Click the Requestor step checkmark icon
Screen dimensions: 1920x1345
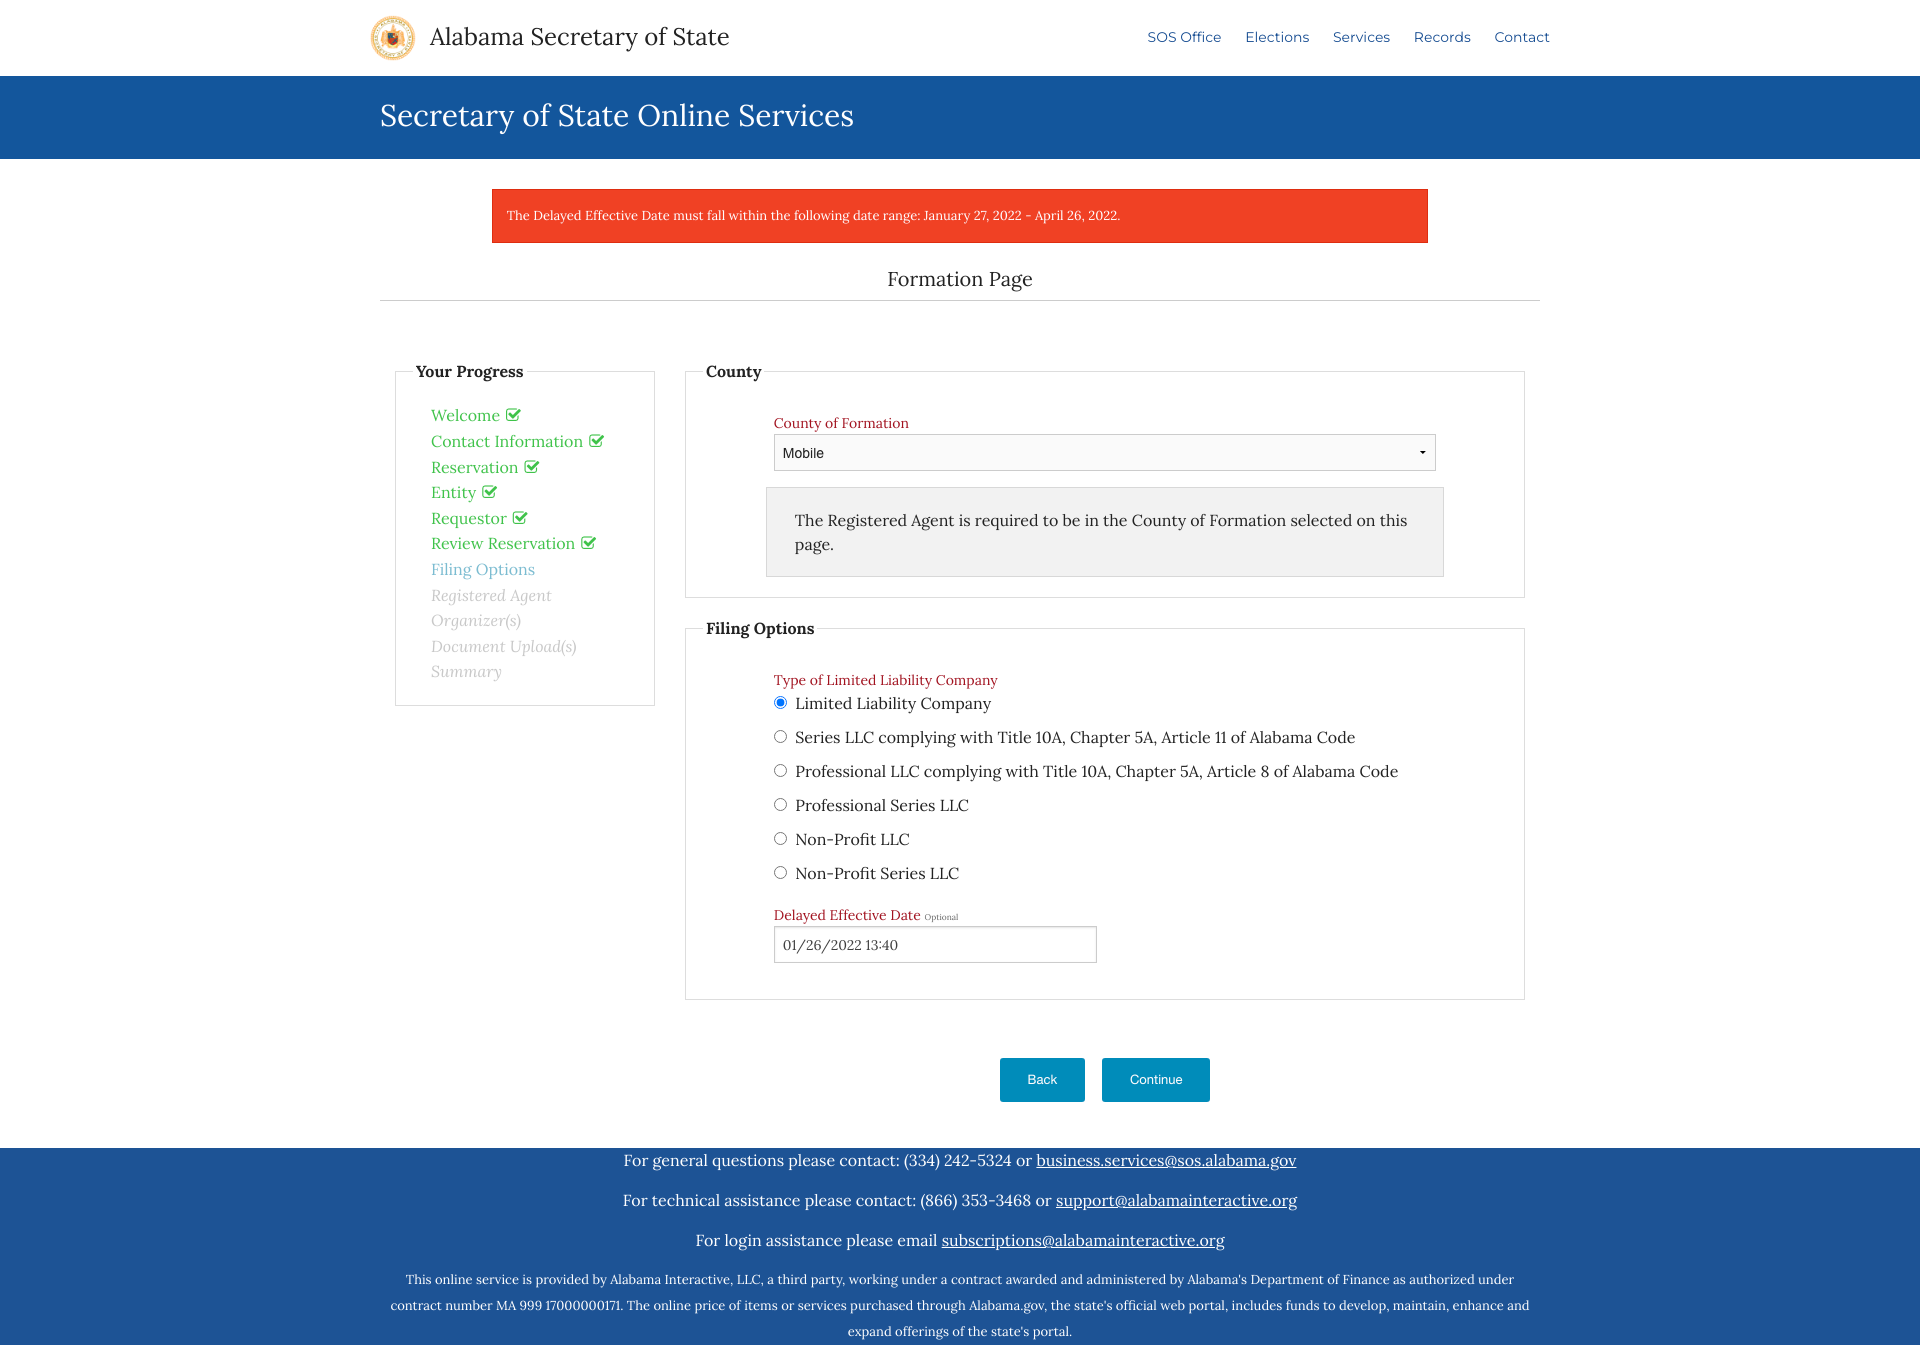tap(520, 518)
